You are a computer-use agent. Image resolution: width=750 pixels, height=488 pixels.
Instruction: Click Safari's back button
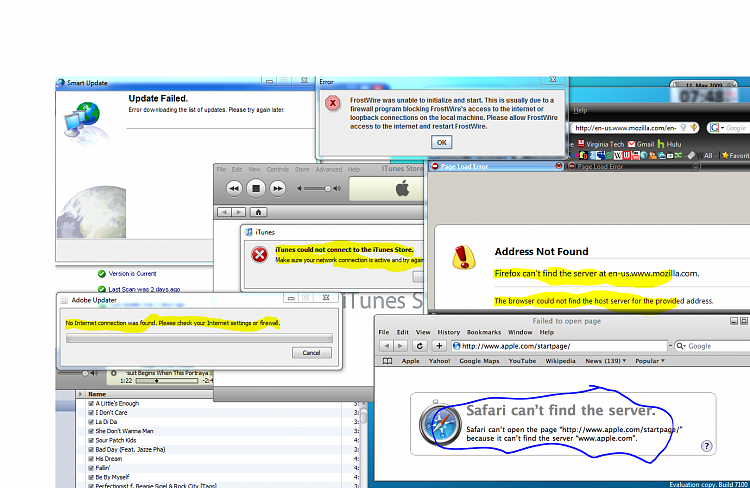[386, 345]
